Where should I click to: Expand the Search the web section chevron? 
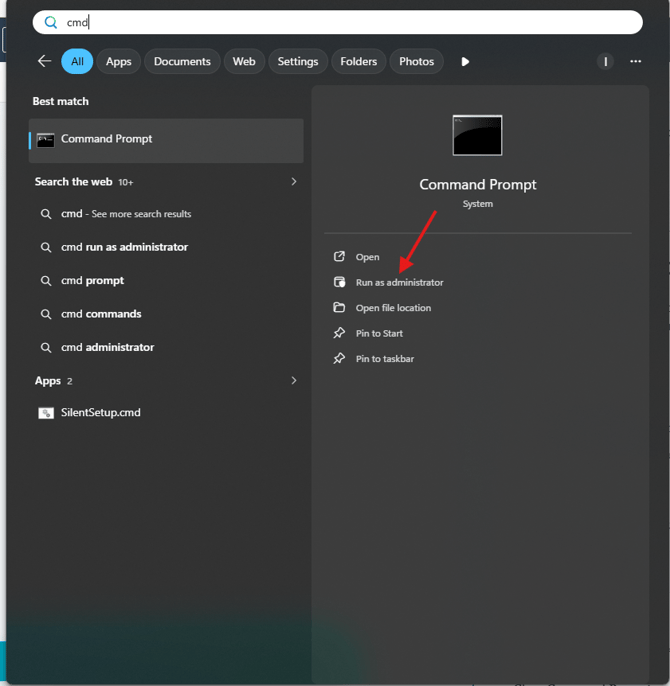pos(294,182)
